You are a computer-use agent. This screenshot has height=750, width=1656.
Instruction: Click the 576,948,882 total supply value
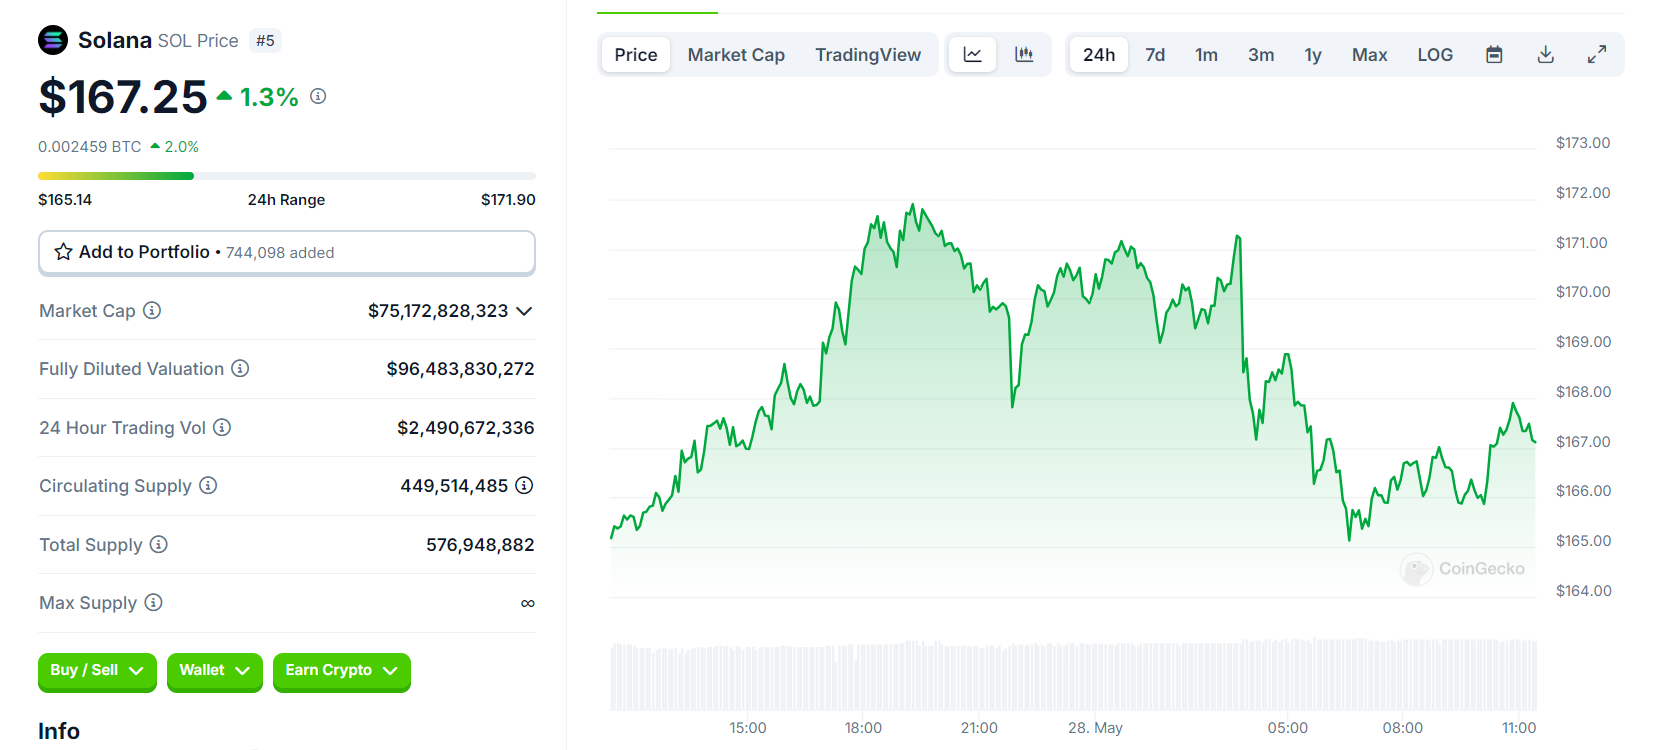pos(480,545)
